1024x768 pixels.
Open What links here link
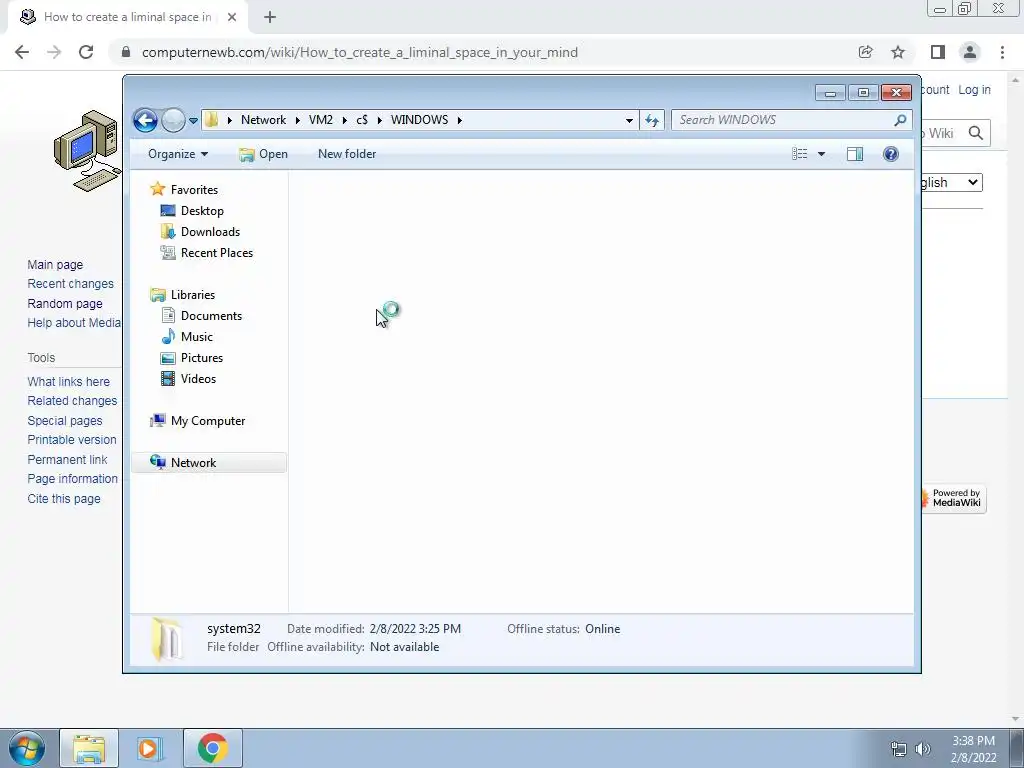[69, 381]
